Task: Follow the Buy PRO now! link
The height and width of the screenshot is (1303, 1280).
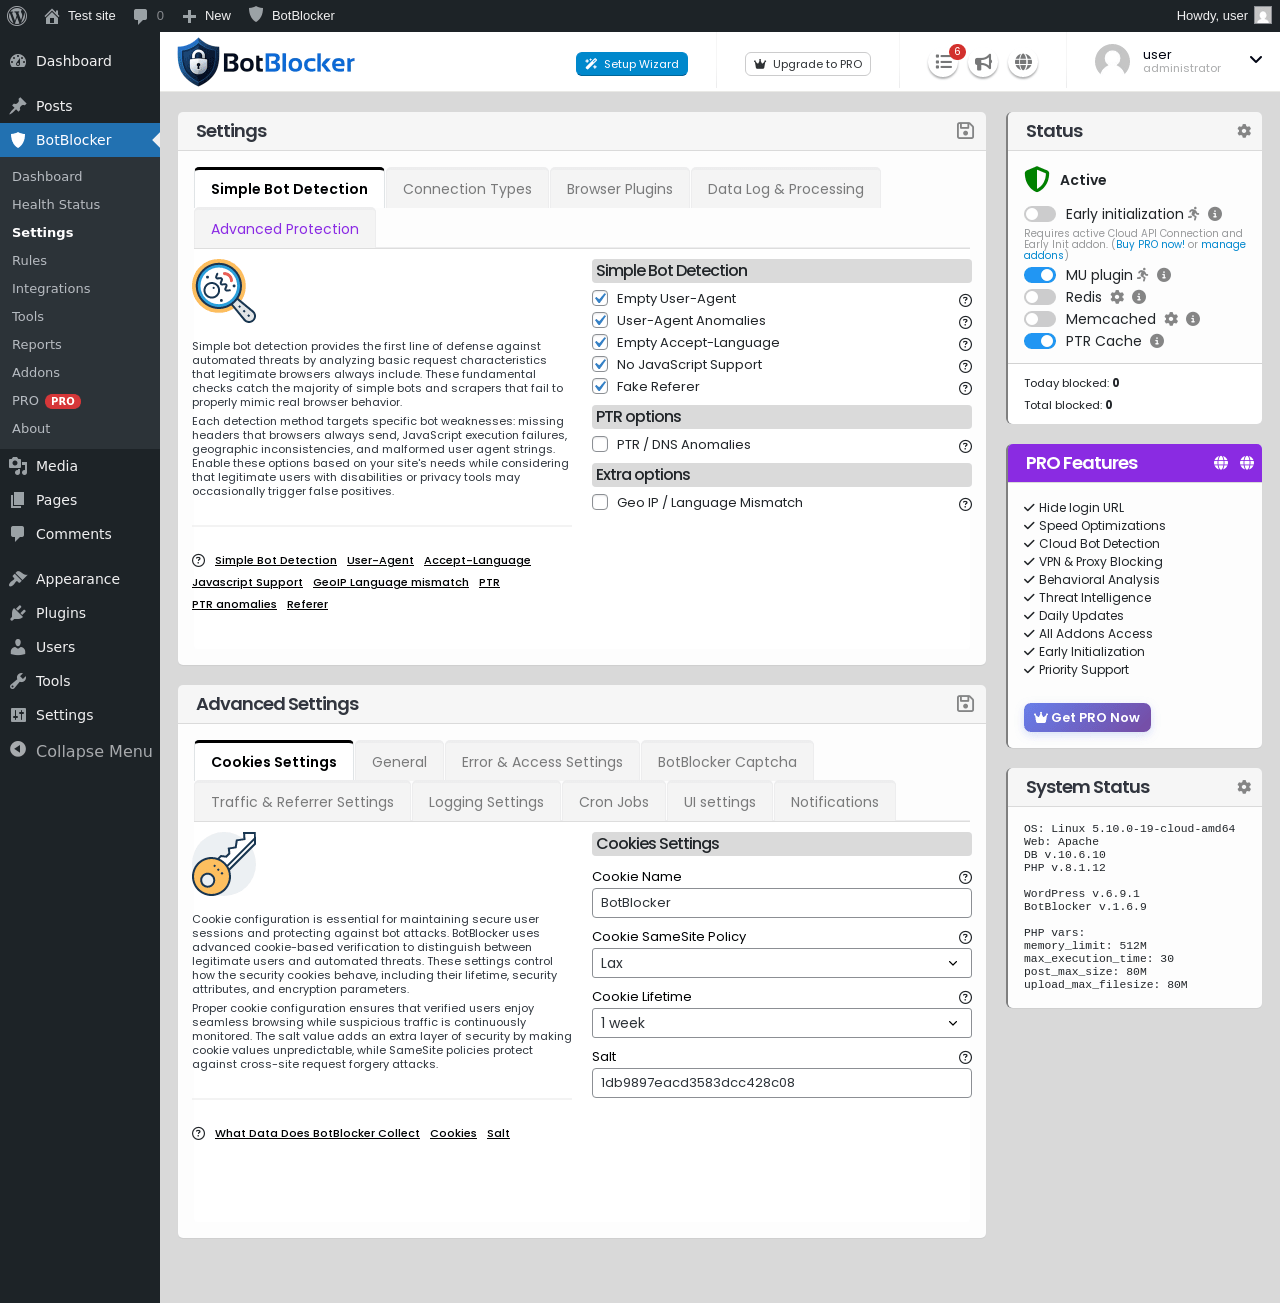Action: (1150, 244)
